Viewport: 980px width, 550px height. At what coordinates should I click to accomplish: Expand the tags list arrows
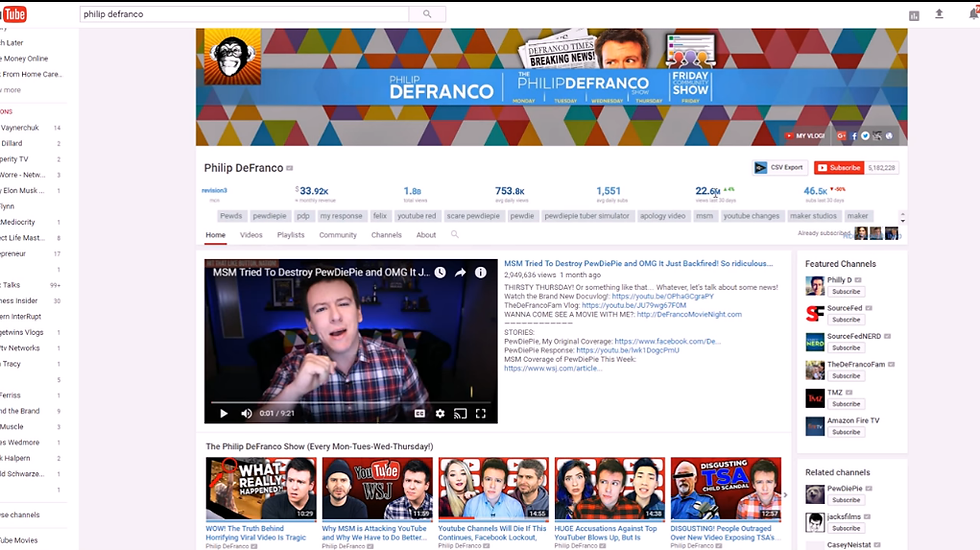[902, 217]
